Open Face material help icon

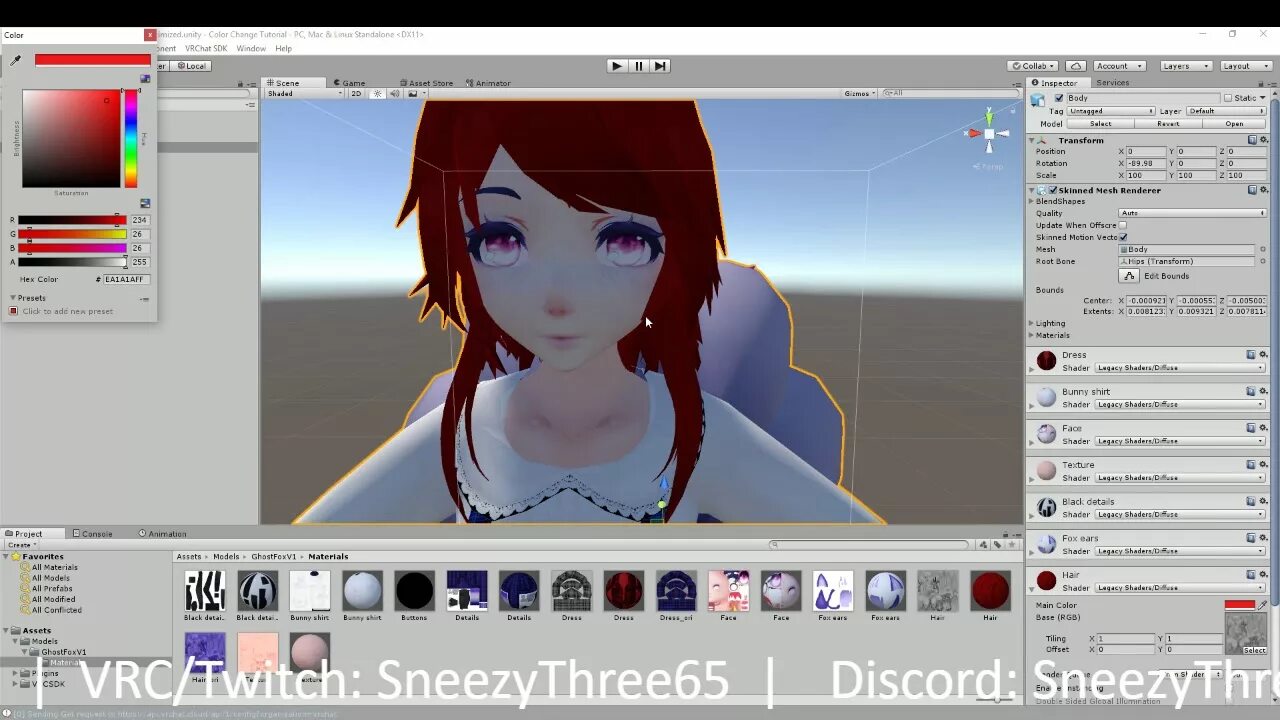point(1251,428)
